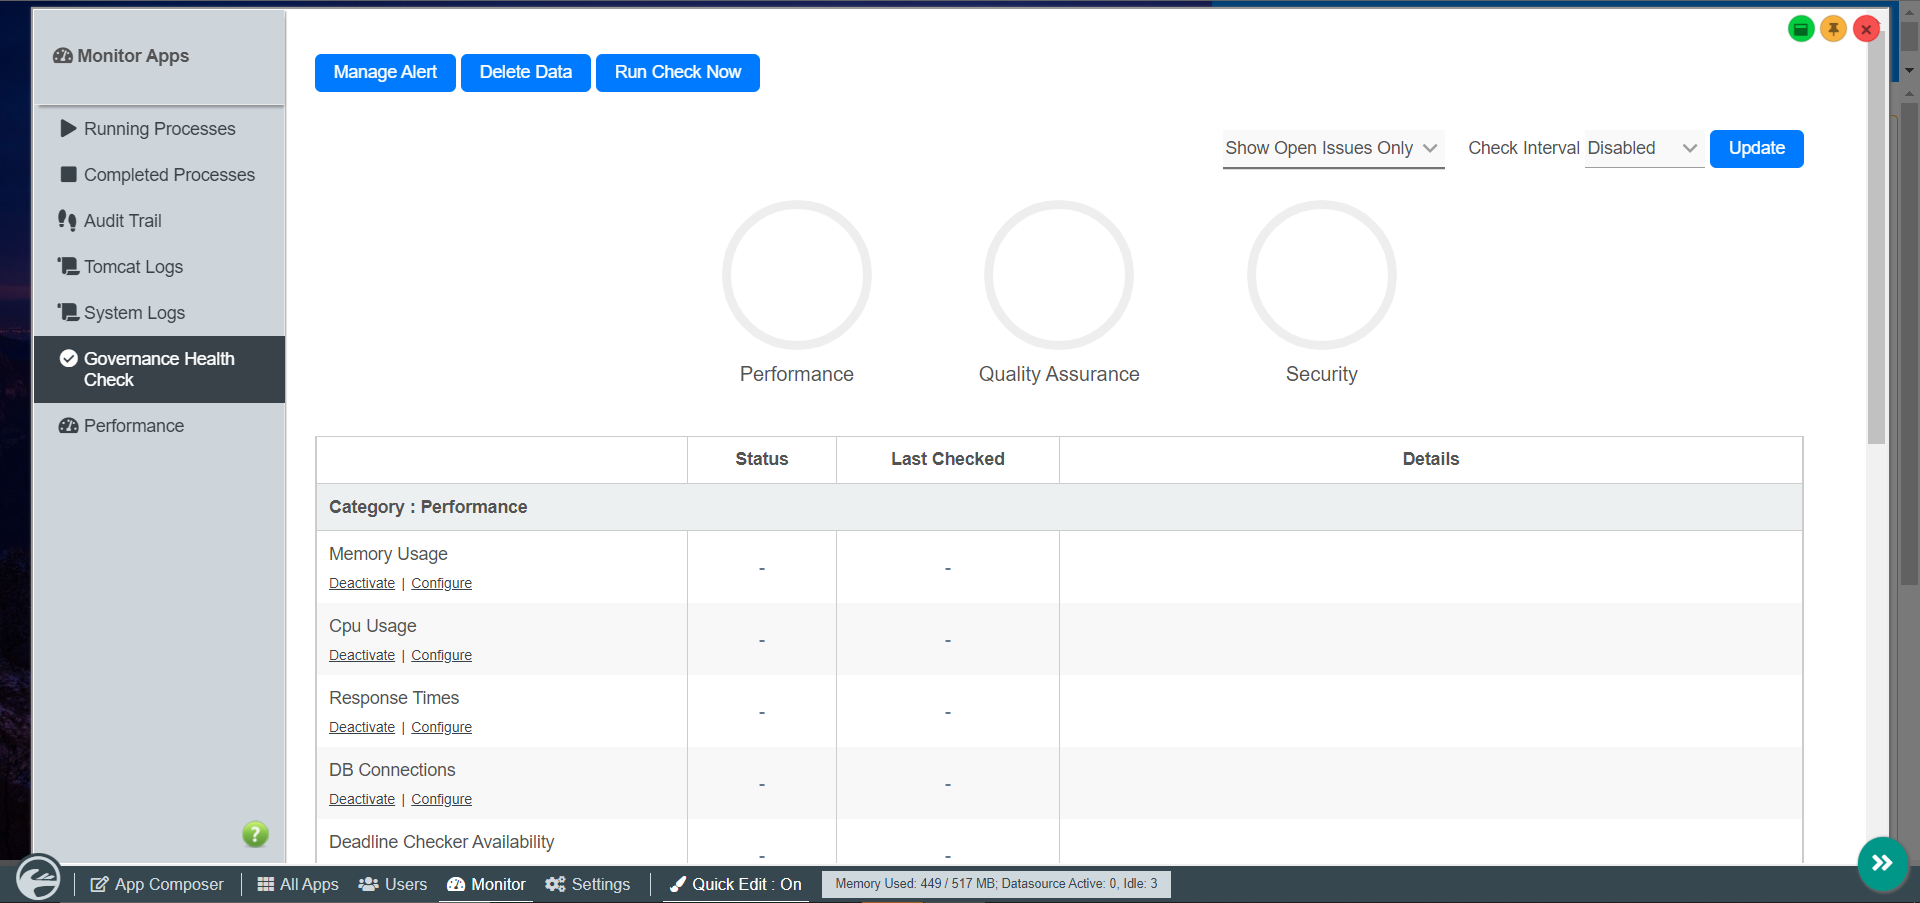Image resolution: width=1920 pixels, height=903 pixels.
Task: Deactivate the Memory Usage check
Action: point(361,584)
